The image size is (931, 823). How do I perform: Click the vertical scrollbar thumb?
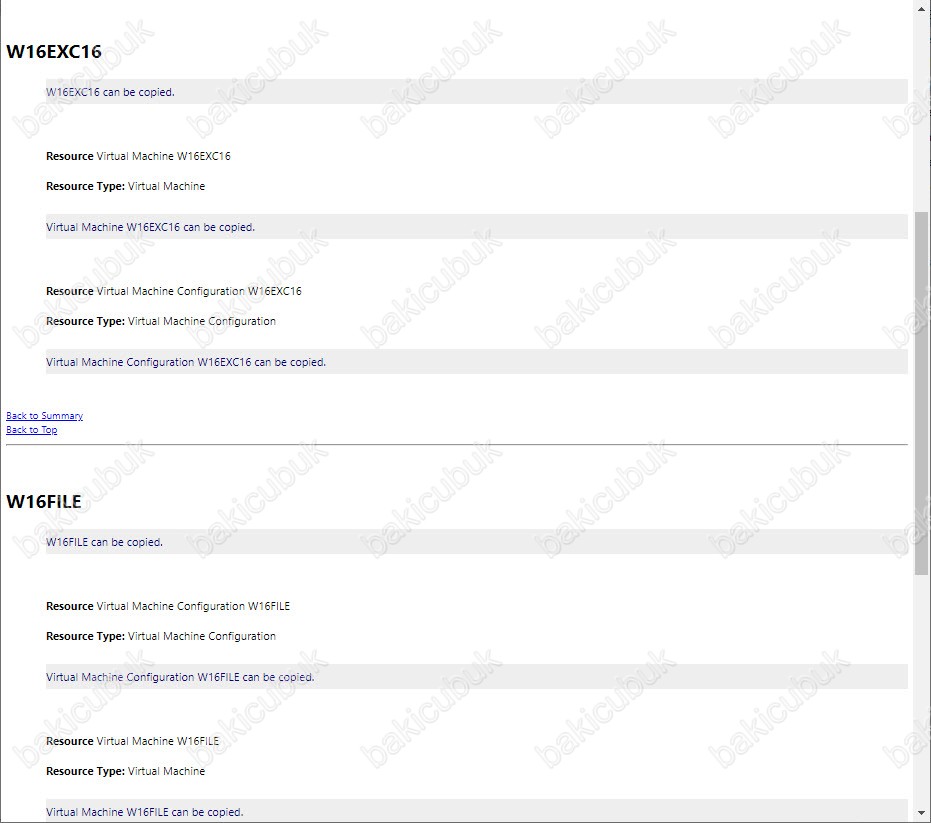click(921, 393)
